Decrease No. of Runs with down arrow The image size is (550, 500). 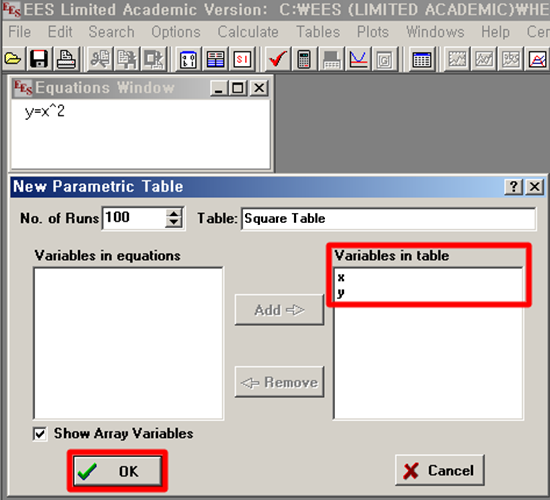(x=174, y=223)
